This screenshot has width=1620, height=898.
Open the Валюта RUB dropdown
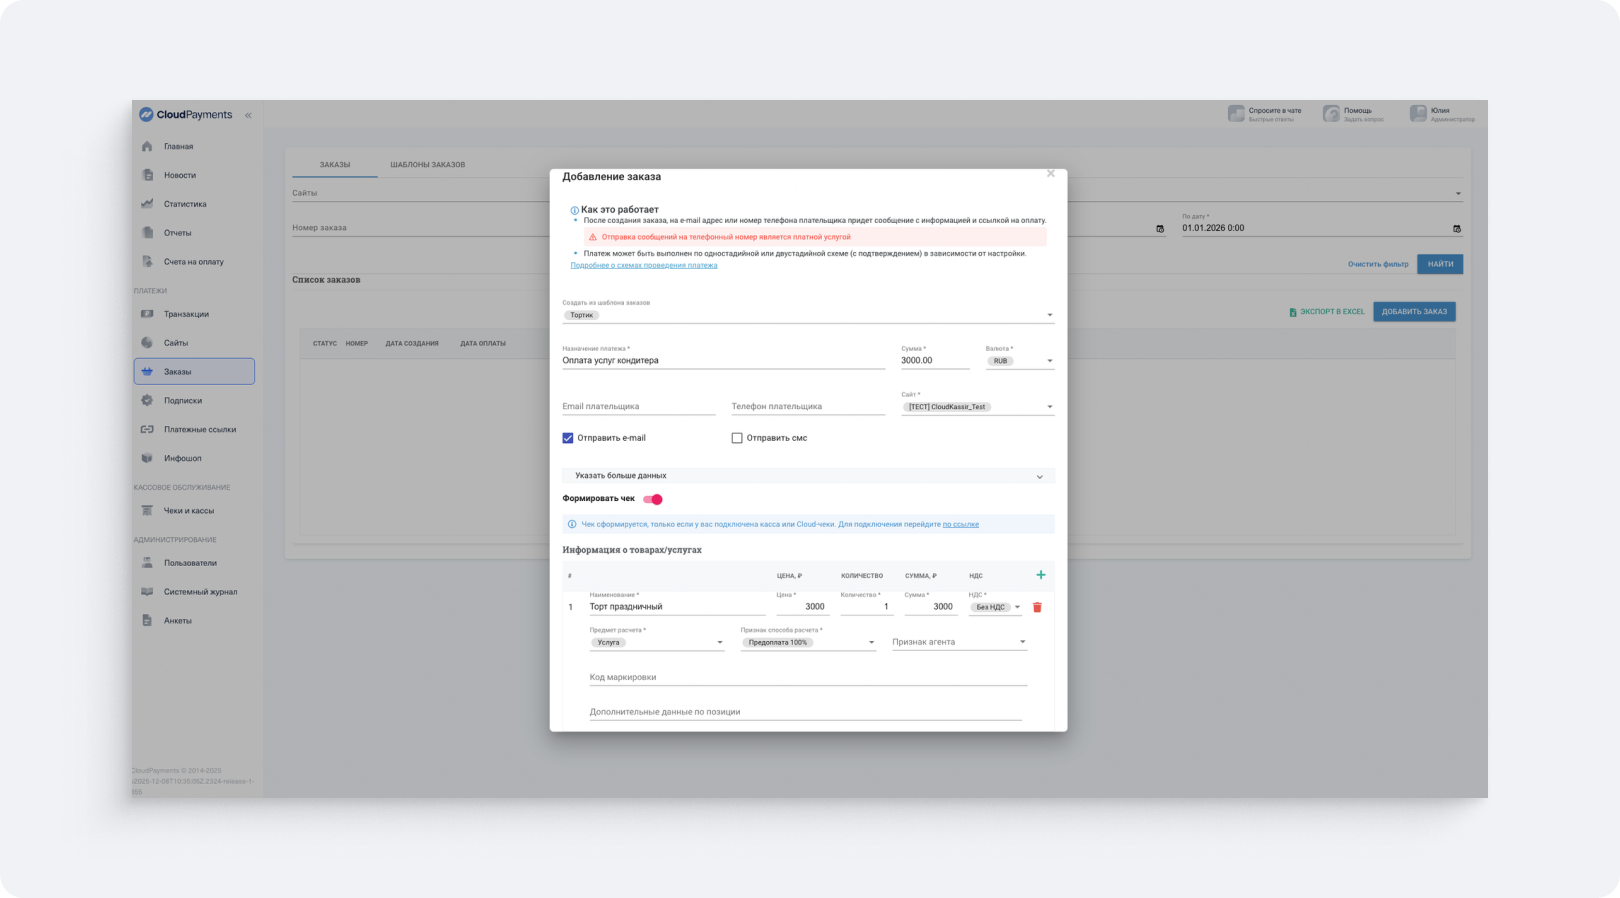(1019, 361)
